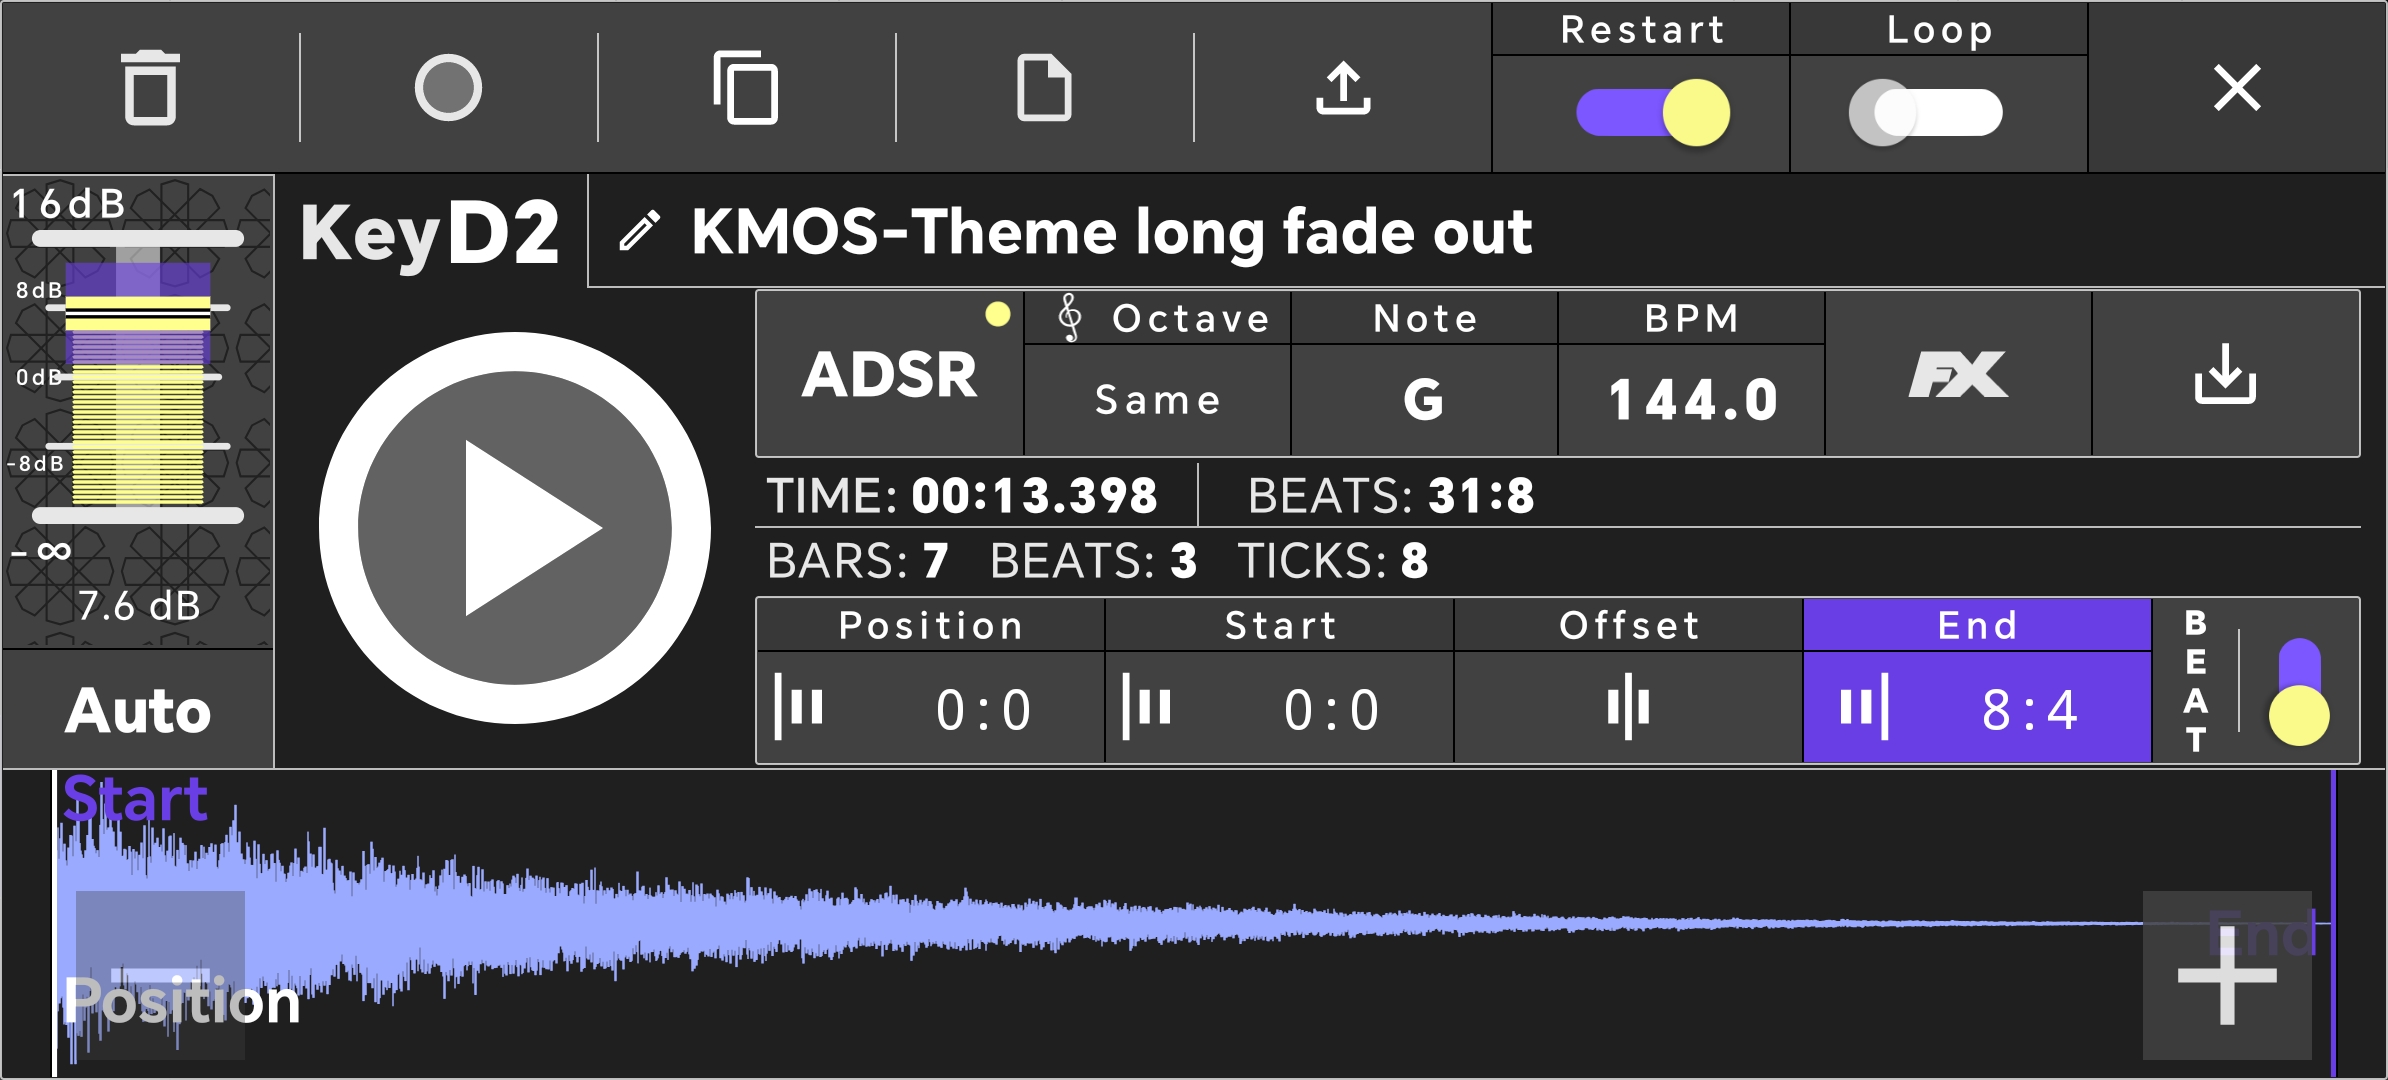
Task: Open the ADSR envelope settings
Action: click(889, 375)
